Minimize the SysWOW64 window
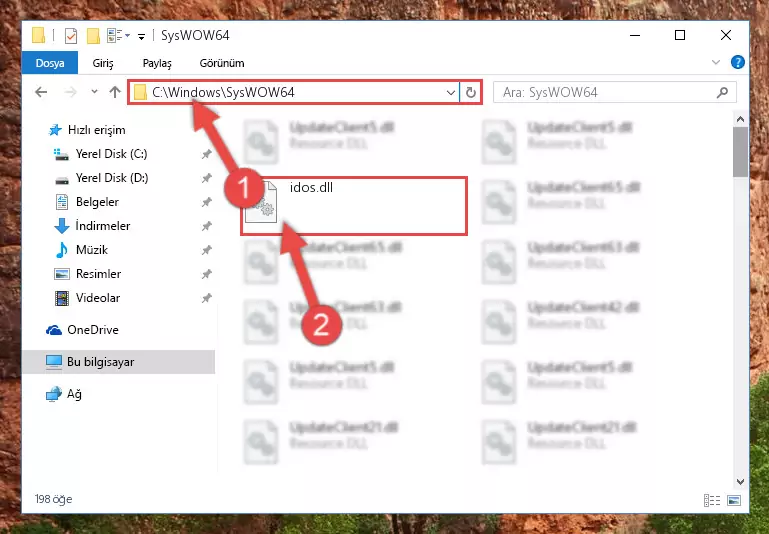The height and width of the screenshot is (534, 769). pyautogui.click(x=635, y=36)
